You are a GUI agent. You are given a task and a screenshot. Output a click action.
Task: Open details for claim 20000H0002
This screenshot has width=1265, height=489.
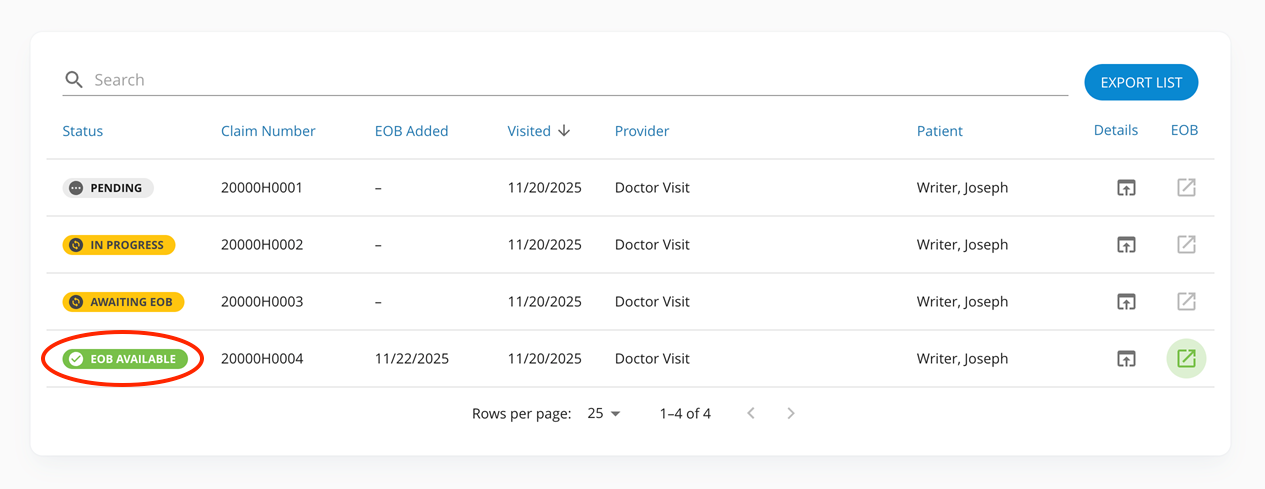(1126, 245)
